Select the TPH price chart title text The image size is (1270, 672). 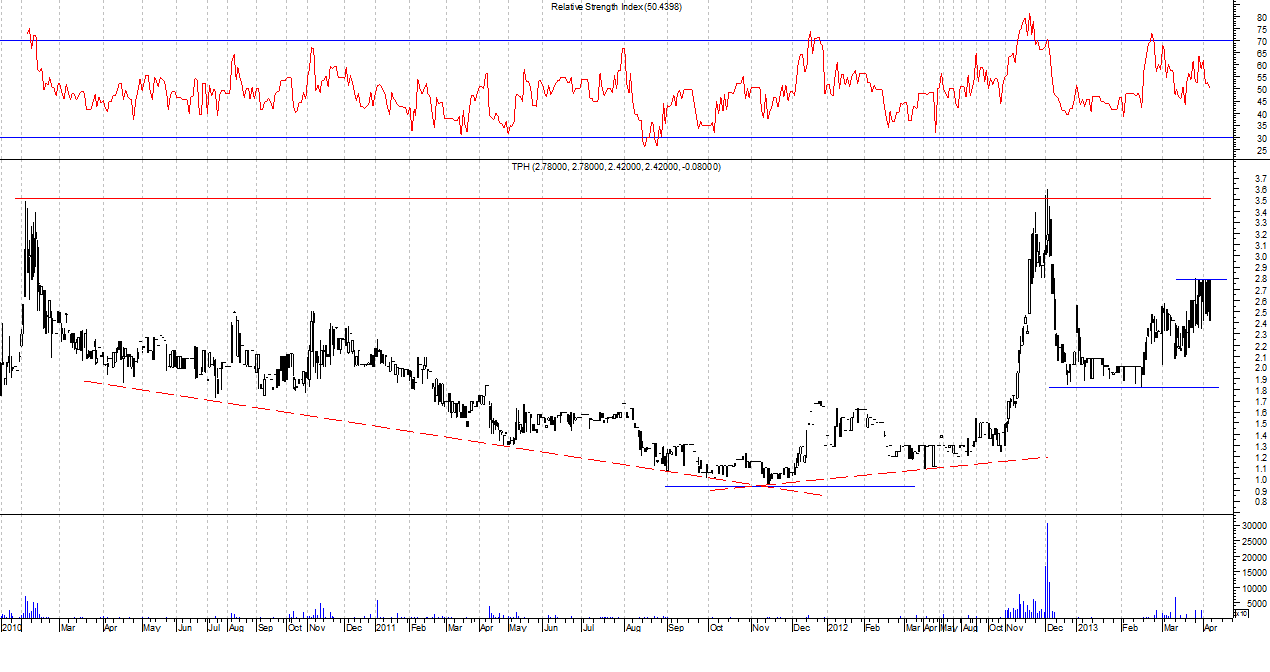(x=615, y=166)
